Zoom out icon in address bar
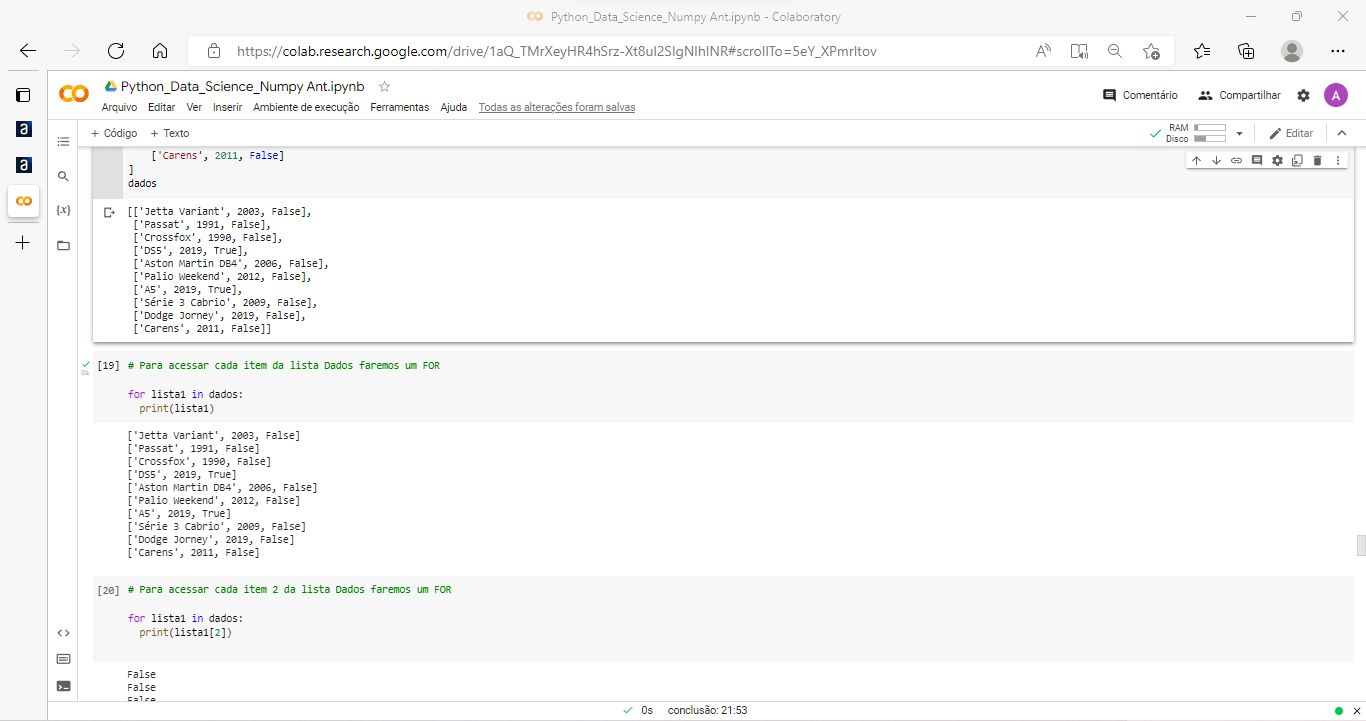This screenshot has width=1366, height=721. click(x=1115, y=51)
